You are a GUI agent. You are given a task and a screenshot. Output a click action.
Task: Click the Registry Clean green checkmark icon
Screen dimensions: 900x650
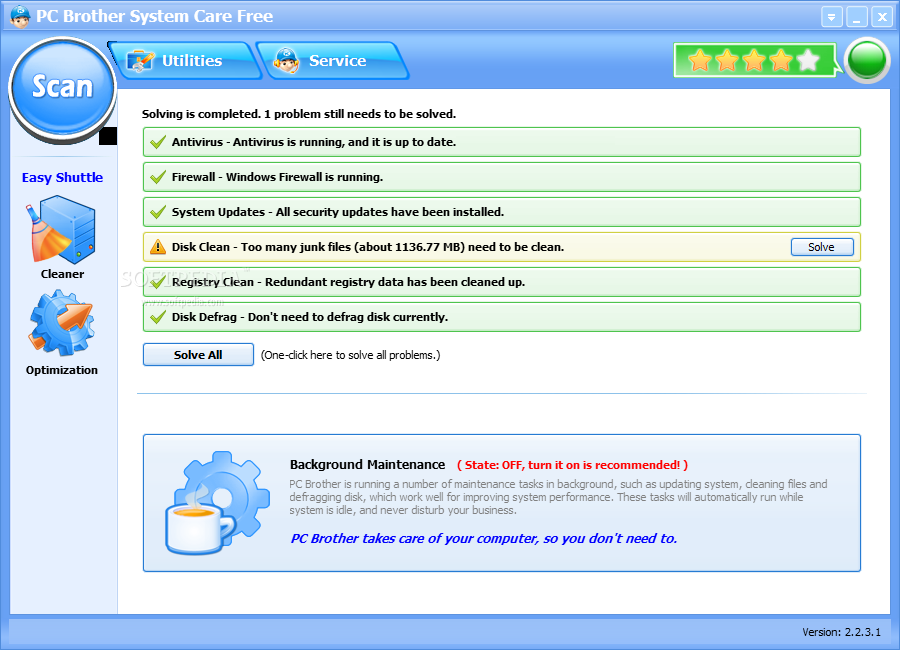(157, 282)
